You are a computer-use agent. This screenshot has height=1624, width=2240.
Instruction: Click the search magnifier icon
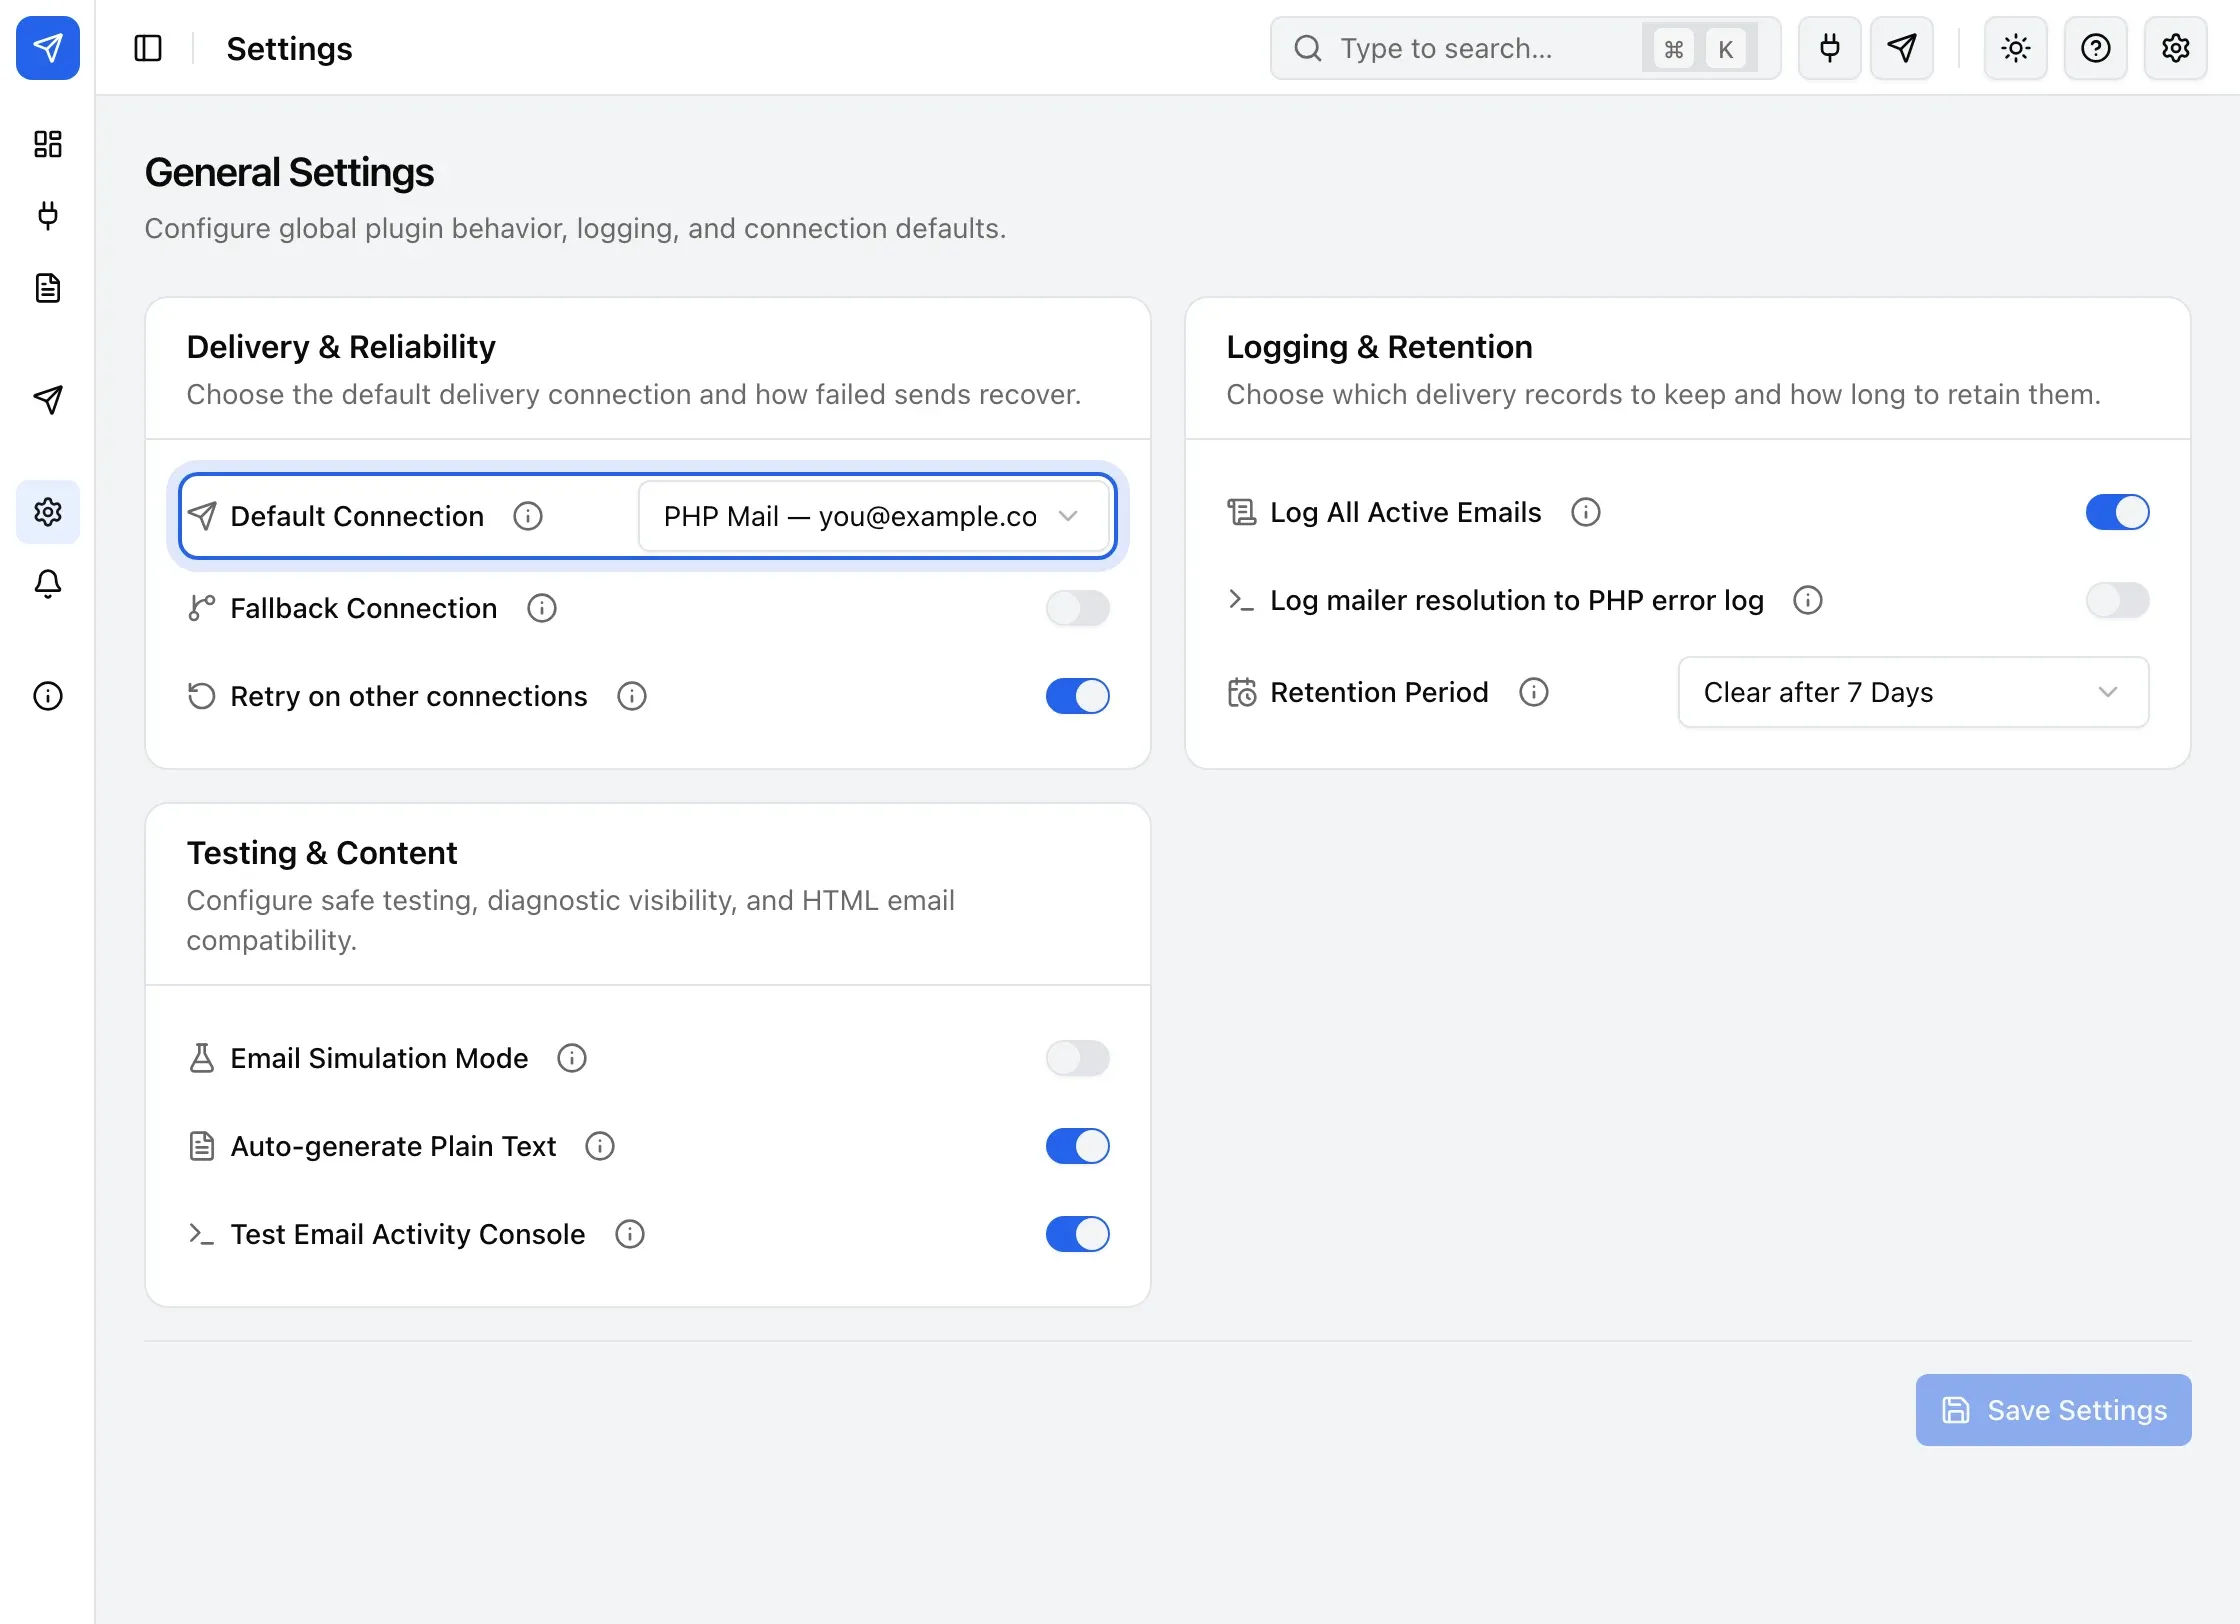click(x=1308, y=48)
